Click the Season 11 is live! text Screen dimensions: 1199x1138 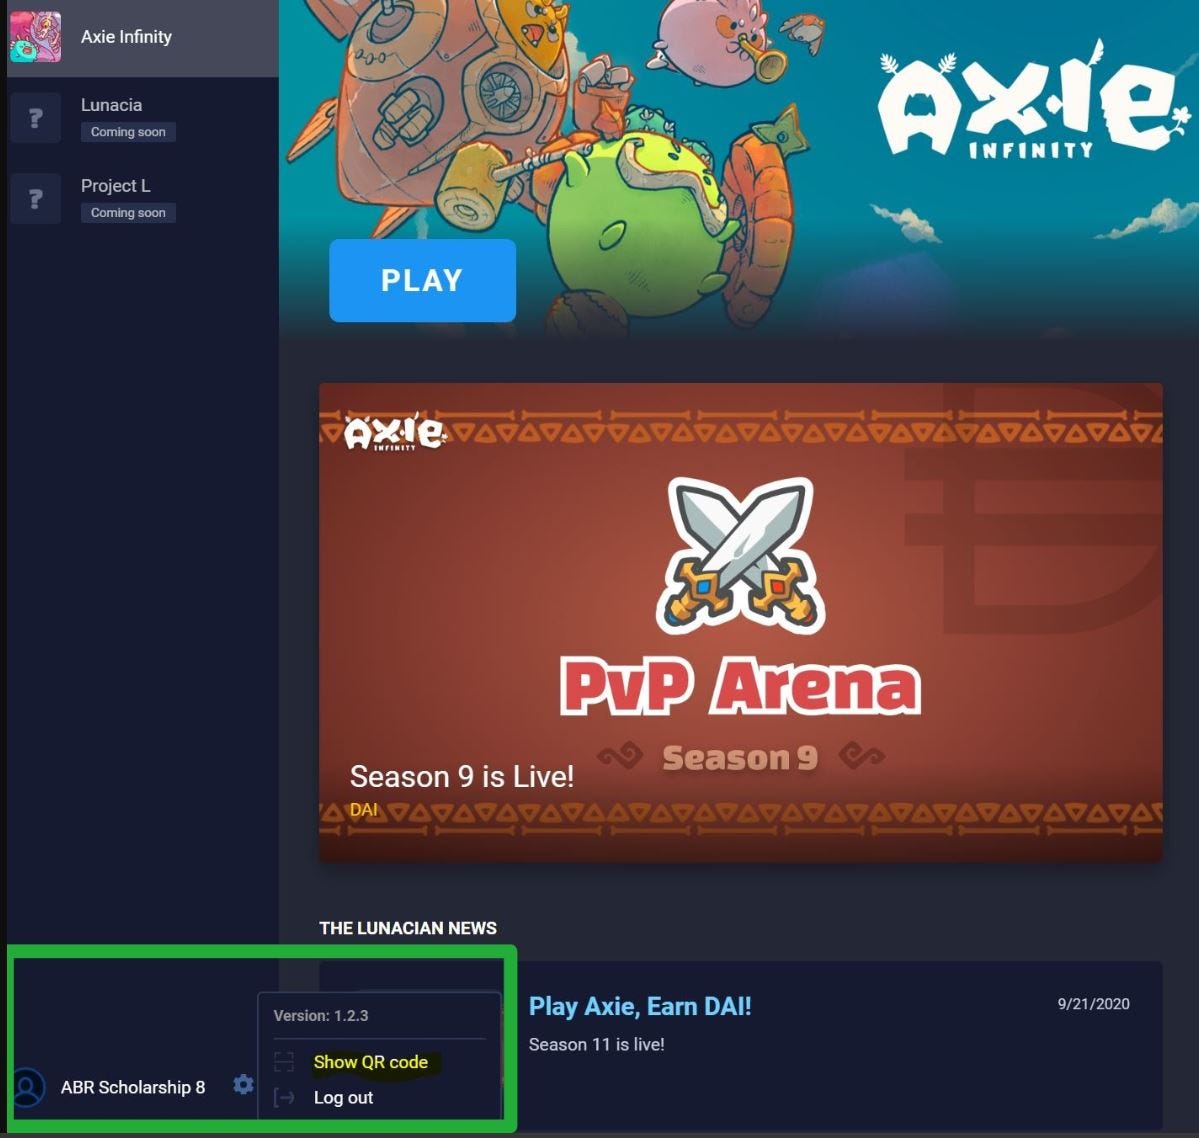(596, 1044)
